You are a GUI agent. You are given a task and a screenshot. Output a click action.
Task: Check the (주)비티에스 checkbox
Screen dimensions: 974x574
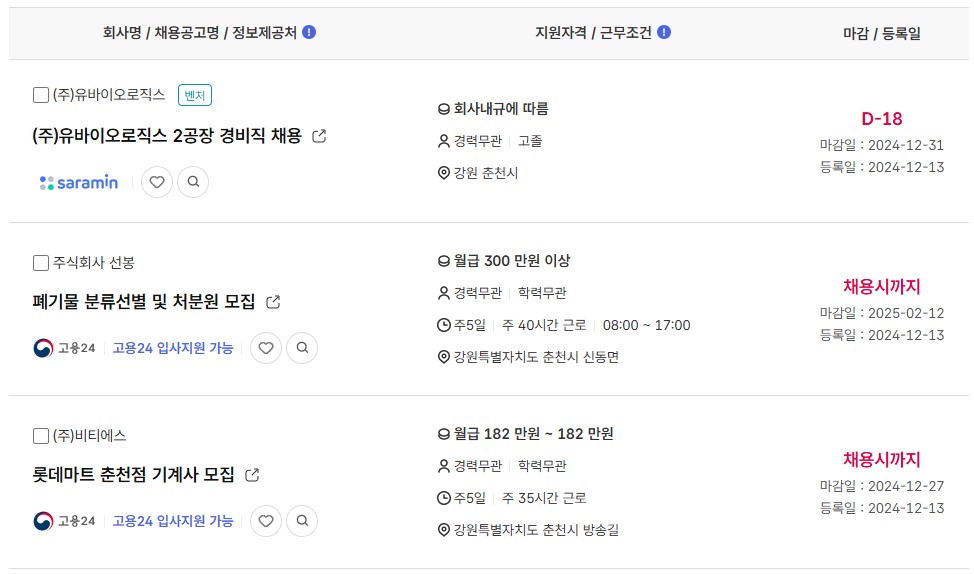[x=41, y=435]
